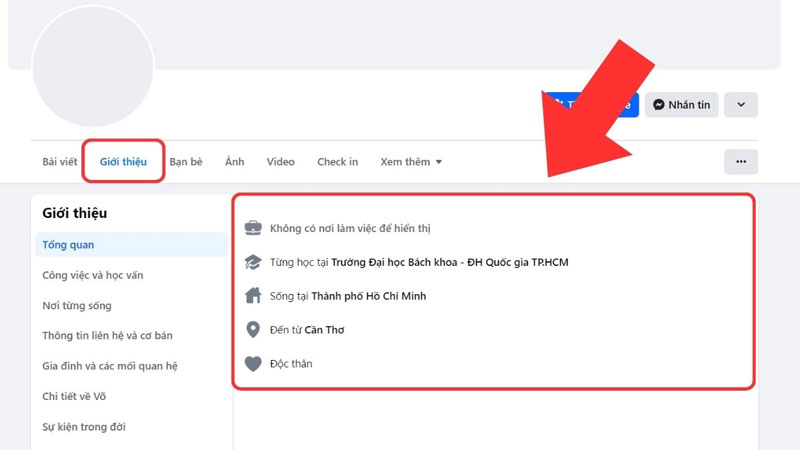Expand the Xem thêm tab dropdown
800x450 pixels.
coord(411,162)
